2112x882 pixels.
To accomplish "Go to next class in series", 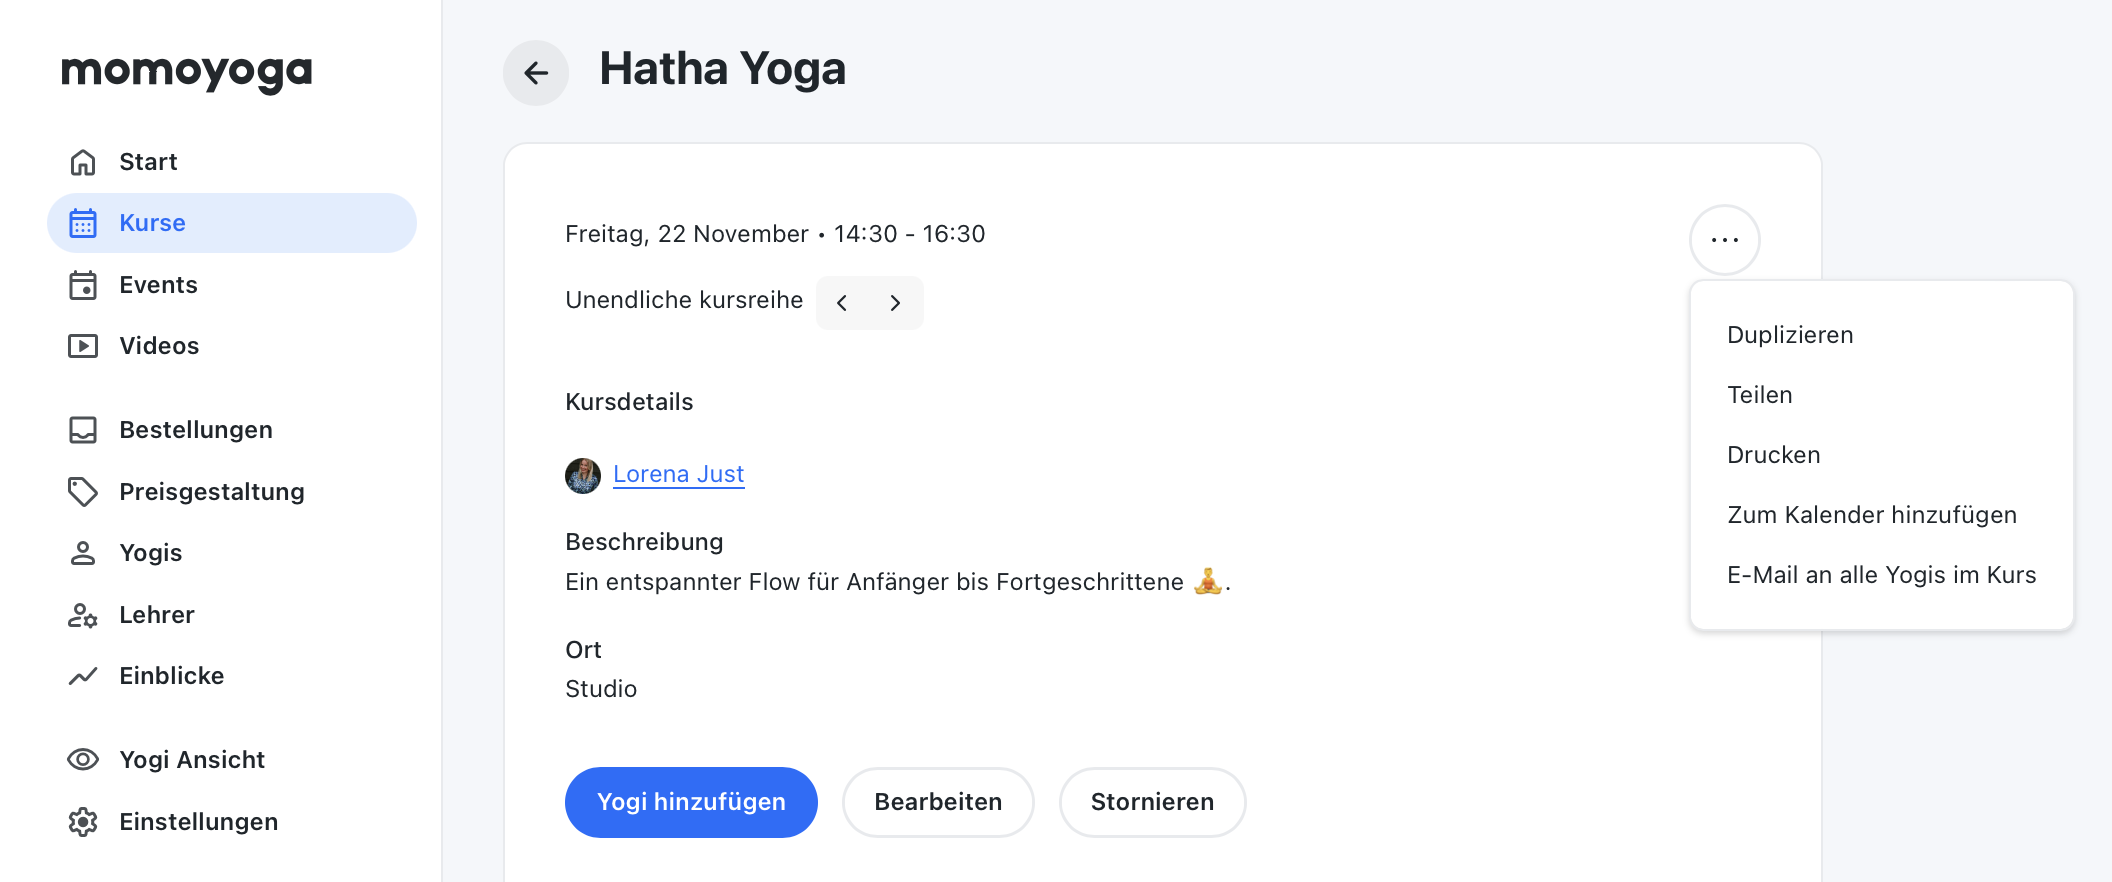I will click(x=895, y=303).
